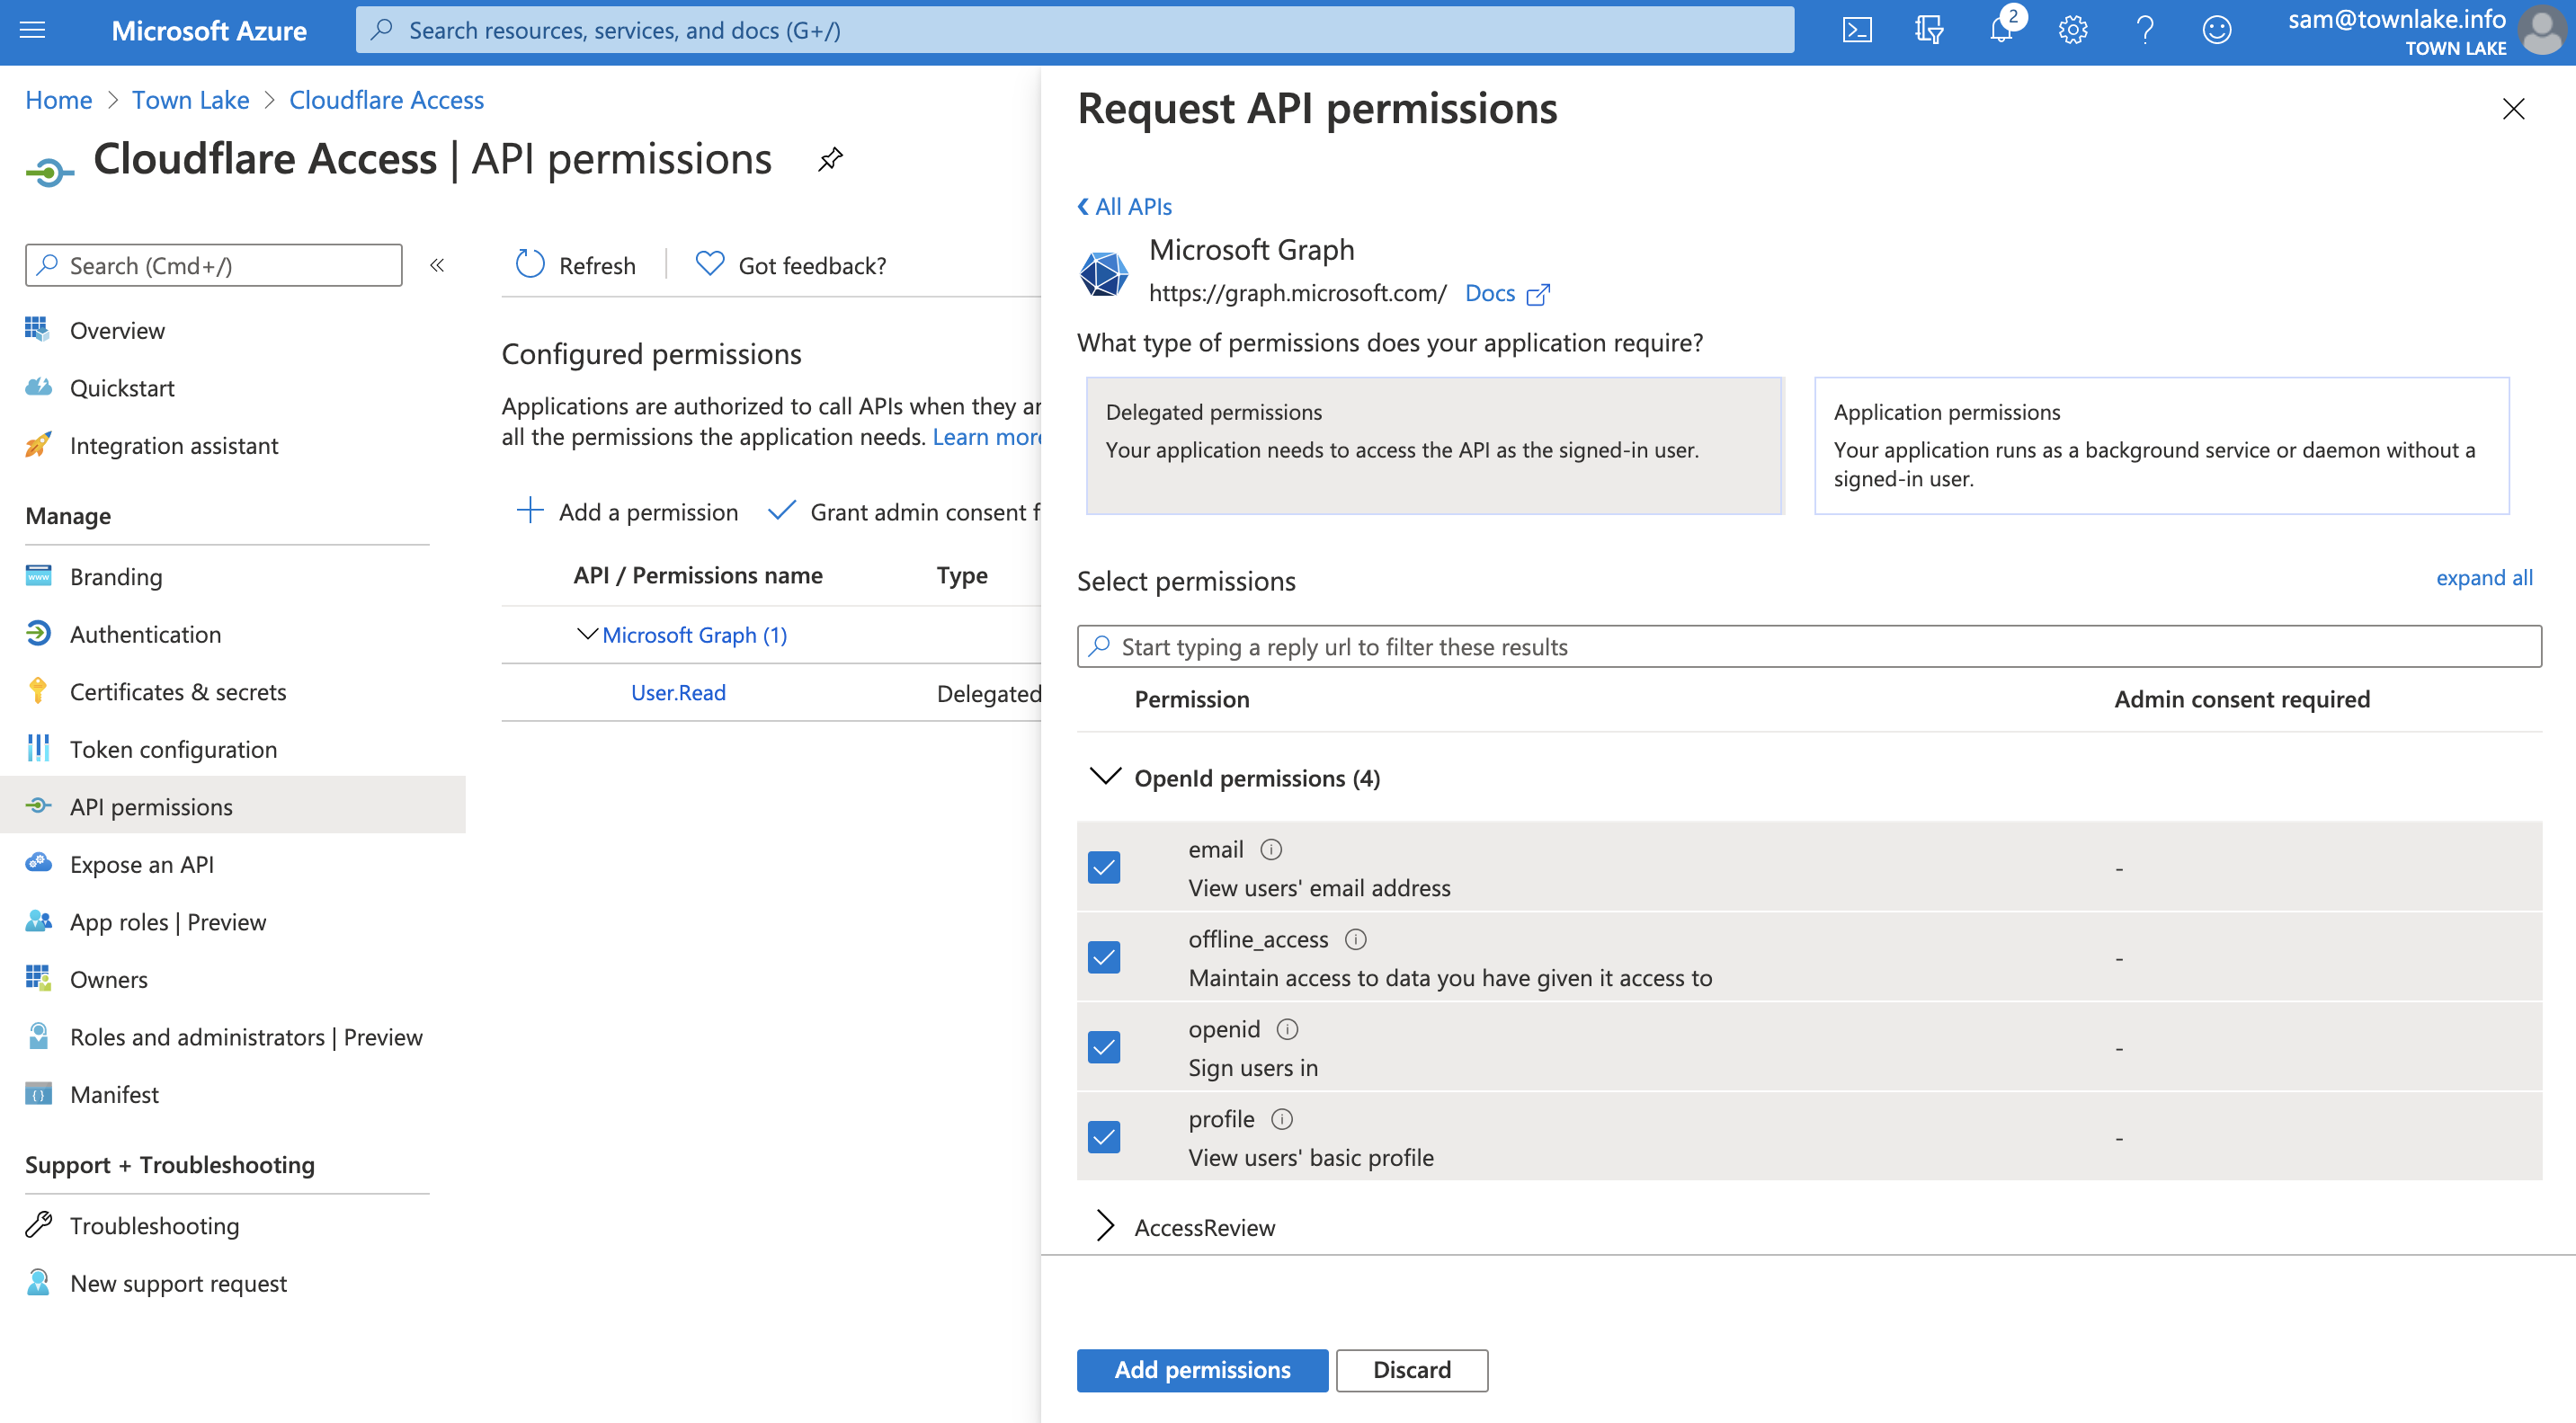Open the notifications bell
The width and height of the screenshot is (2576, 1423).
[x=2001, y=30]
